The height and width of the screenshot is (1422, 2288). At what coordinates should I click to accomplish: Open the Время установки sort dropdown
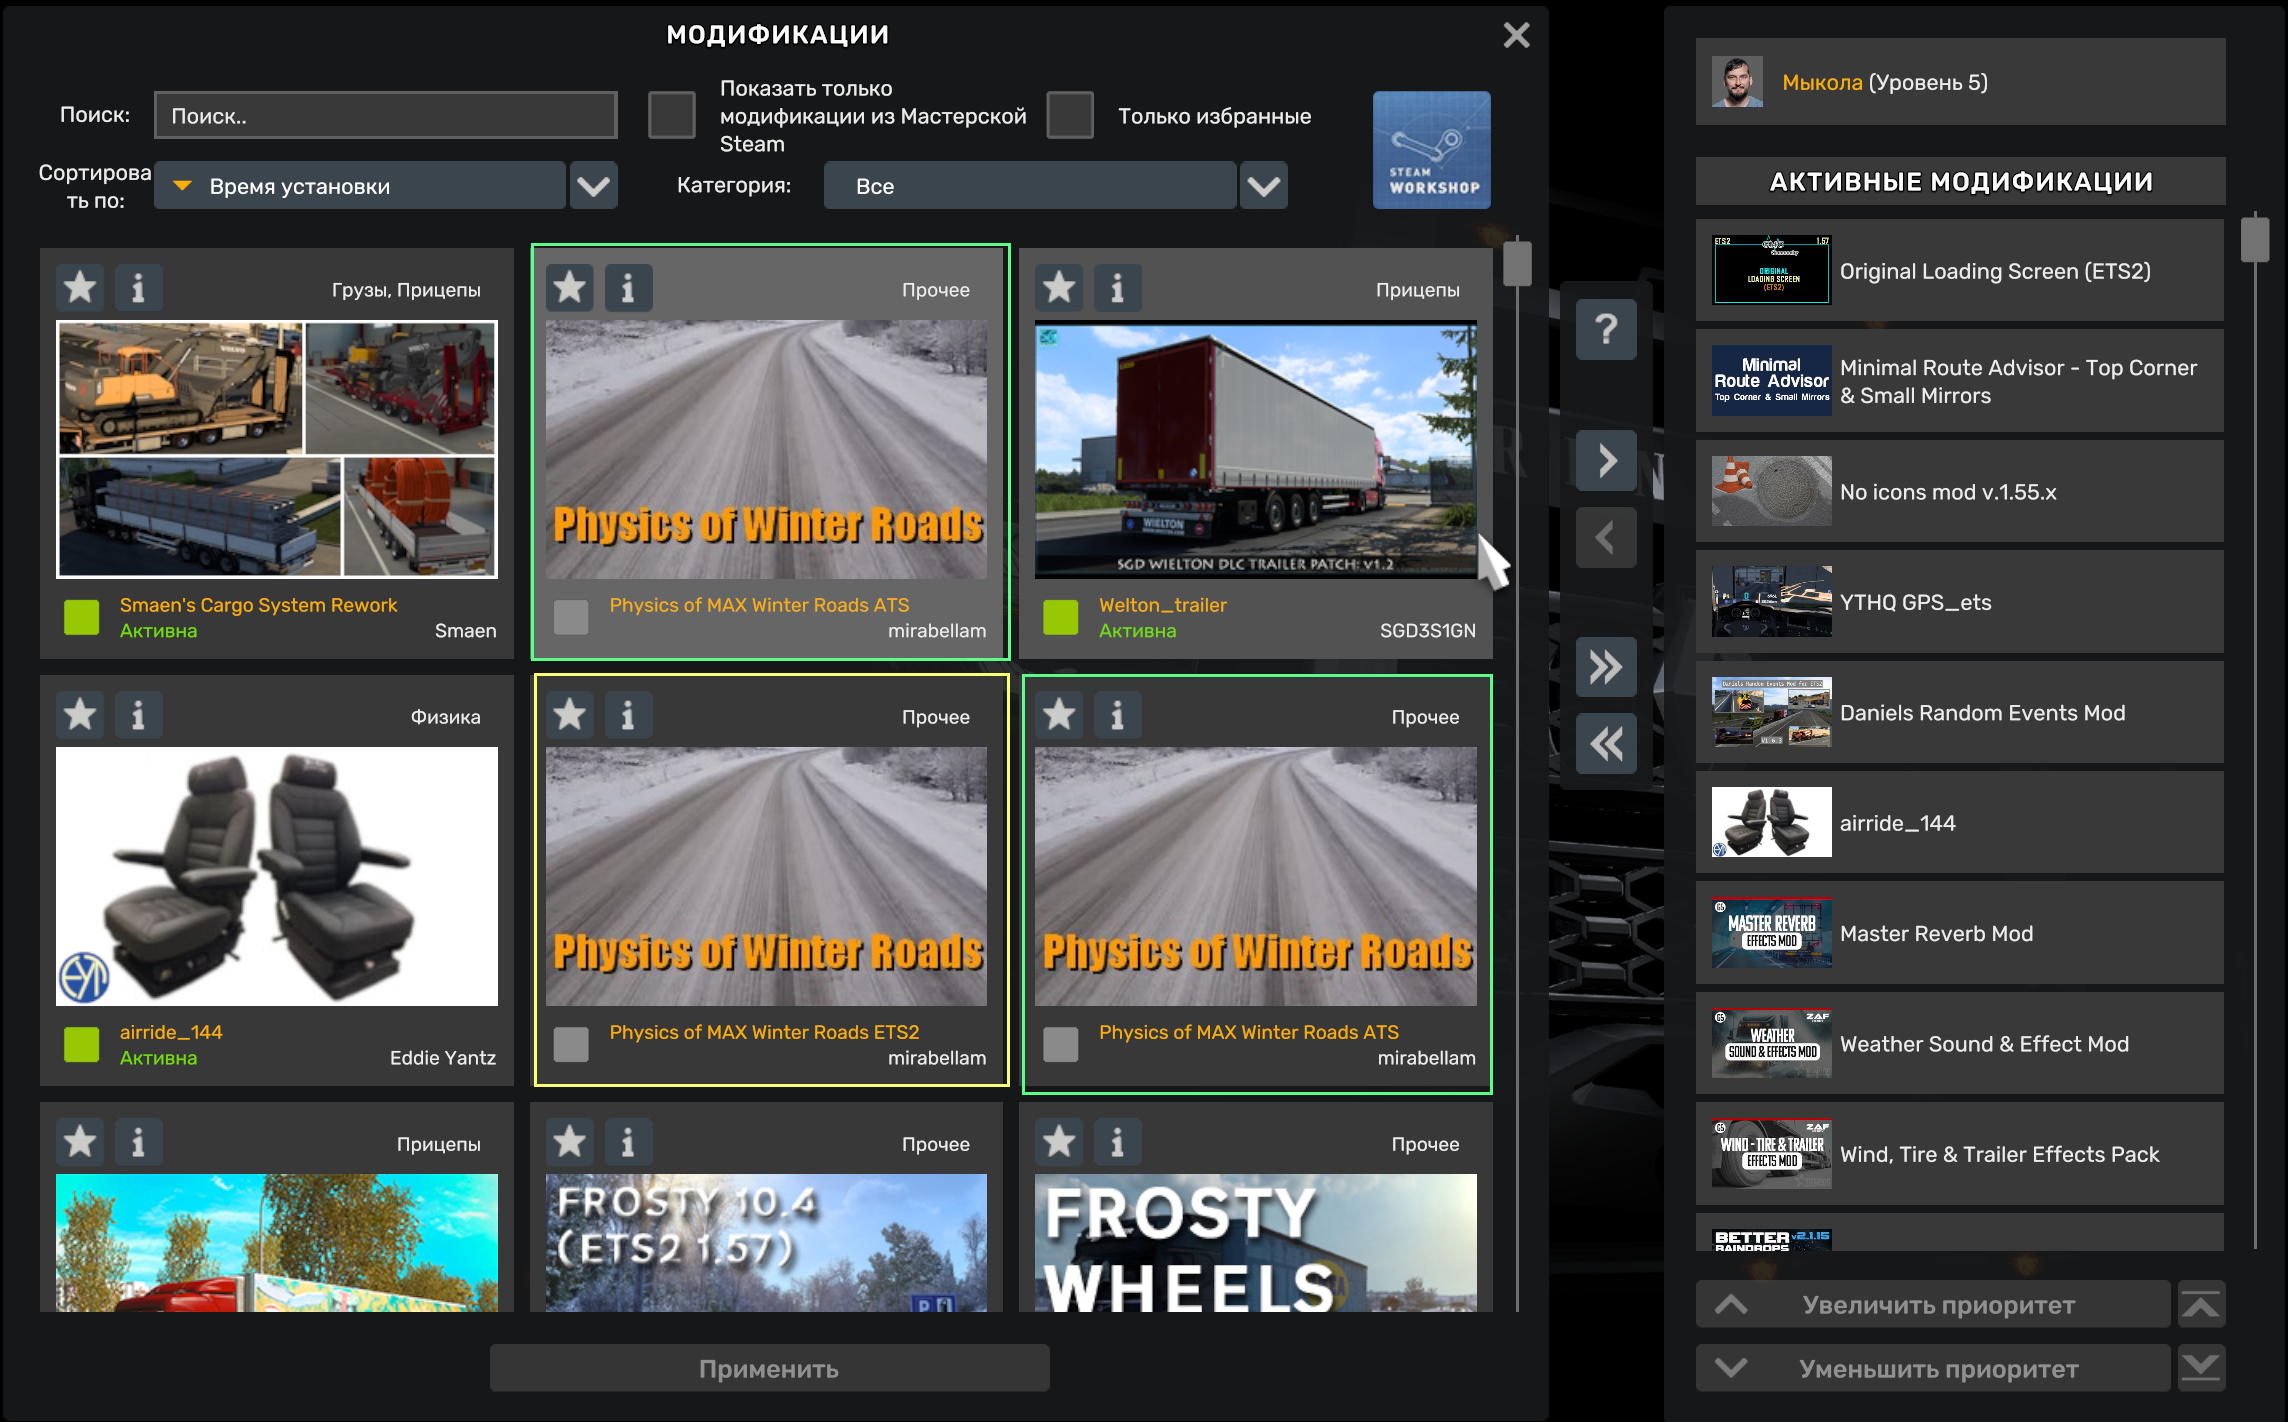point(360,186)
